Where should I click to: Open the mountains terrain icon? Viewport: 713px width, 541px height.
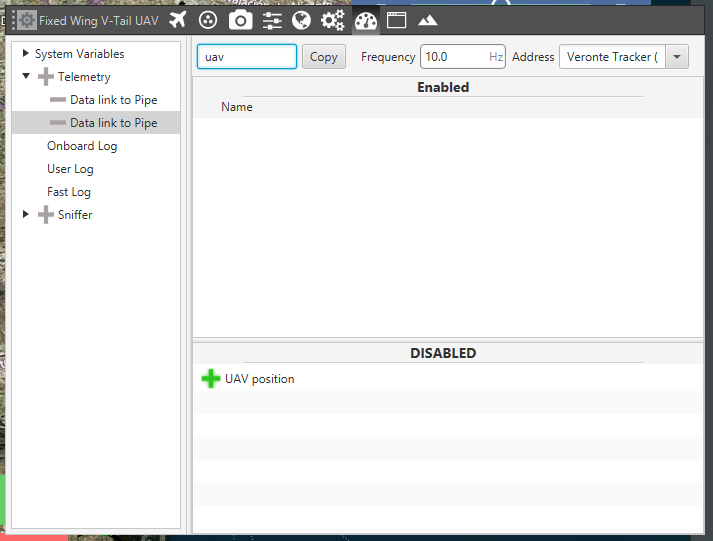point(427,20)
